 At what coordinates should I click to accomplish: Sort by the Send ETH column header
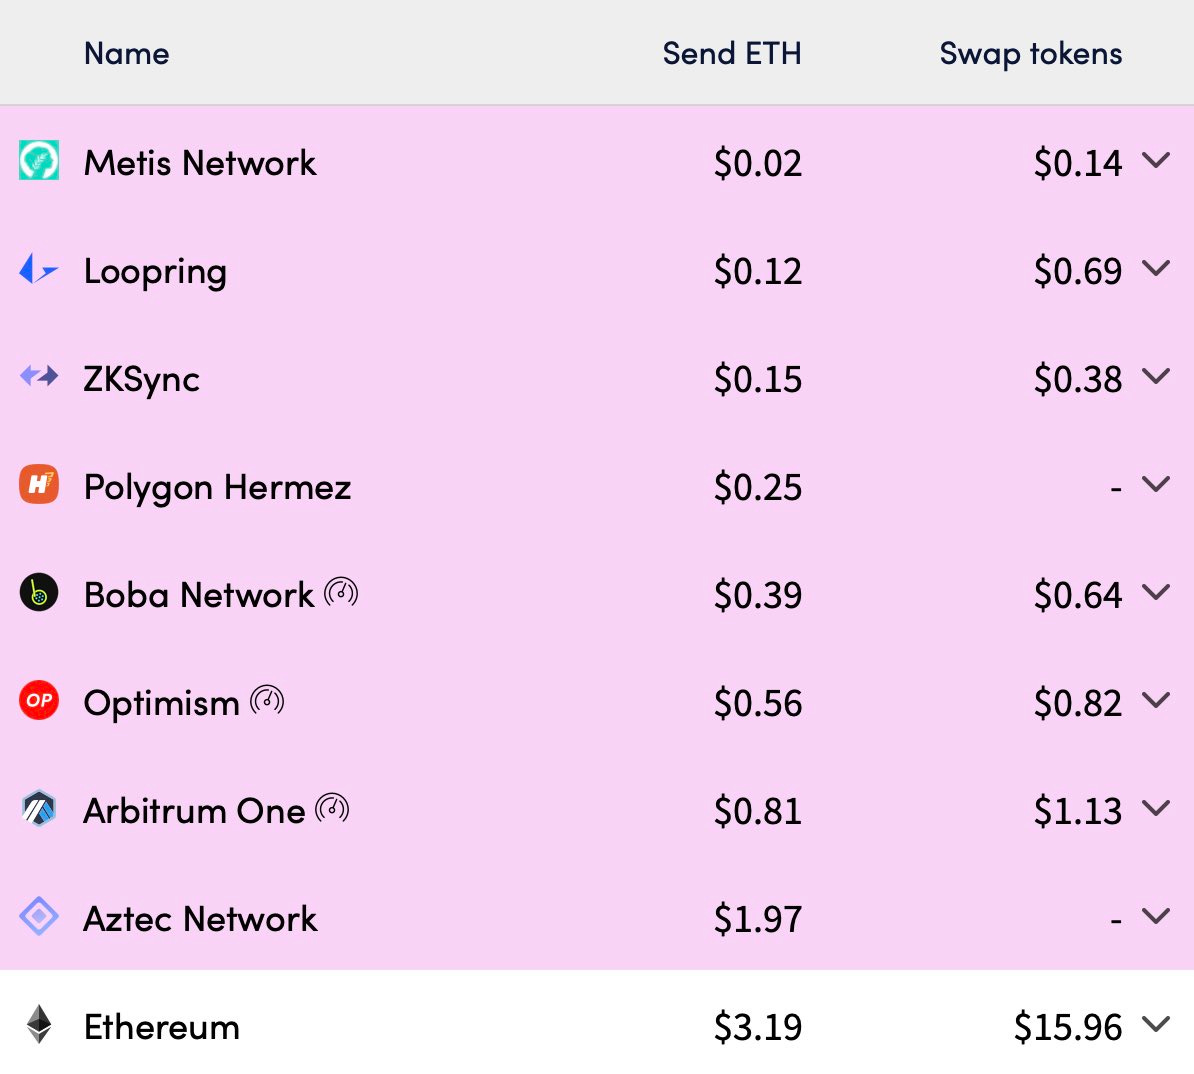click(732, 53)
